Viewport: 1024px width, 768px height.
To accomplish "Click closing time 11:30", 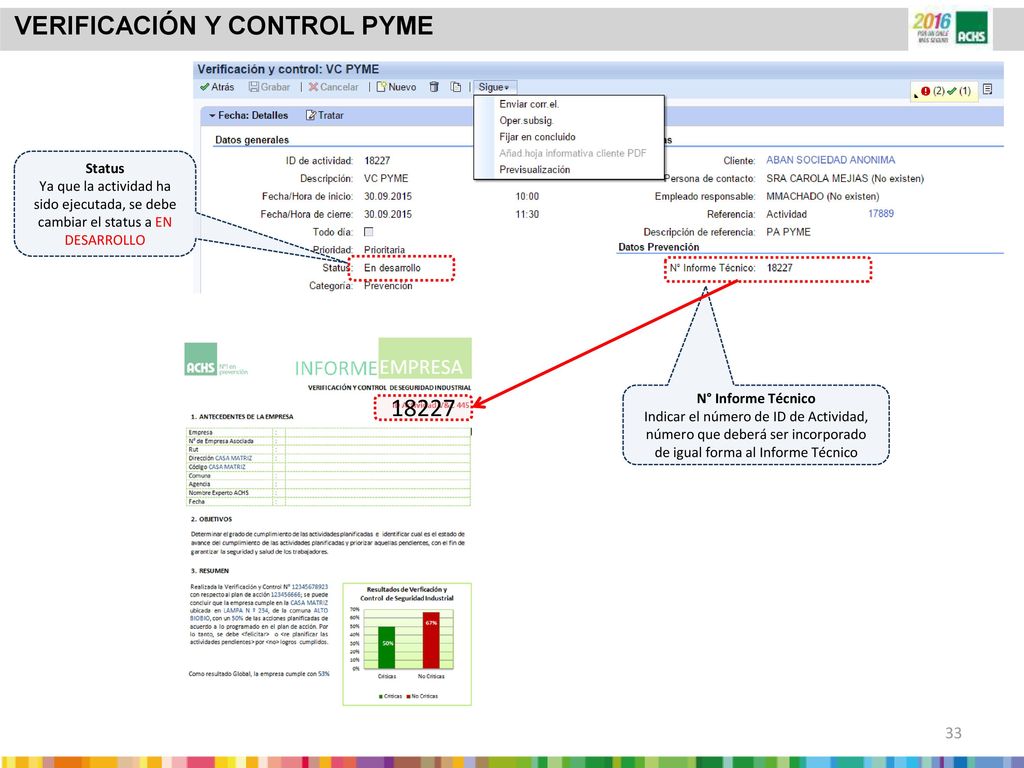I will [x=527, y=214].
